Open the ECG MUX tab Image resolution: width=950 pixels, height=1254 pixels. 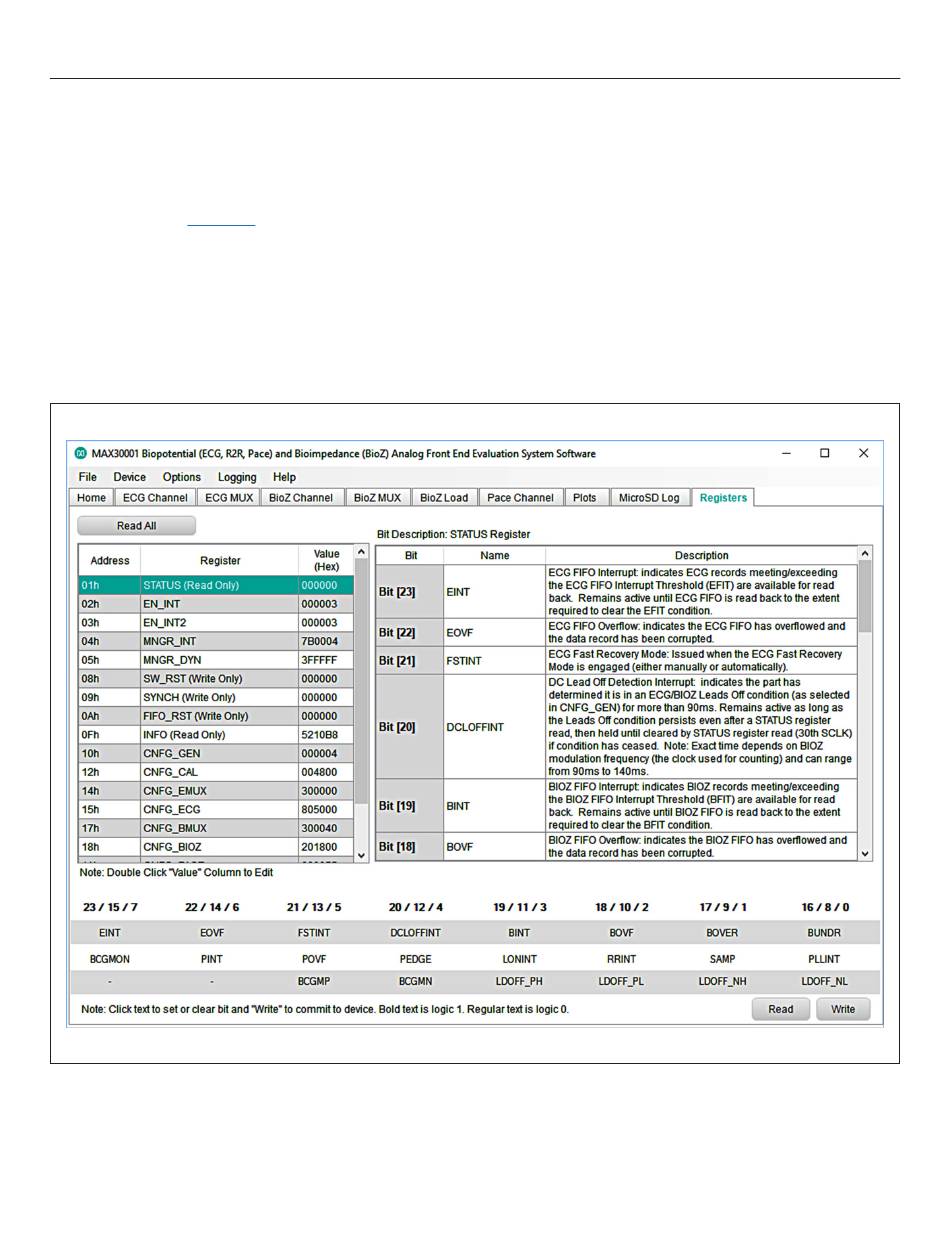tap(229, 497)
